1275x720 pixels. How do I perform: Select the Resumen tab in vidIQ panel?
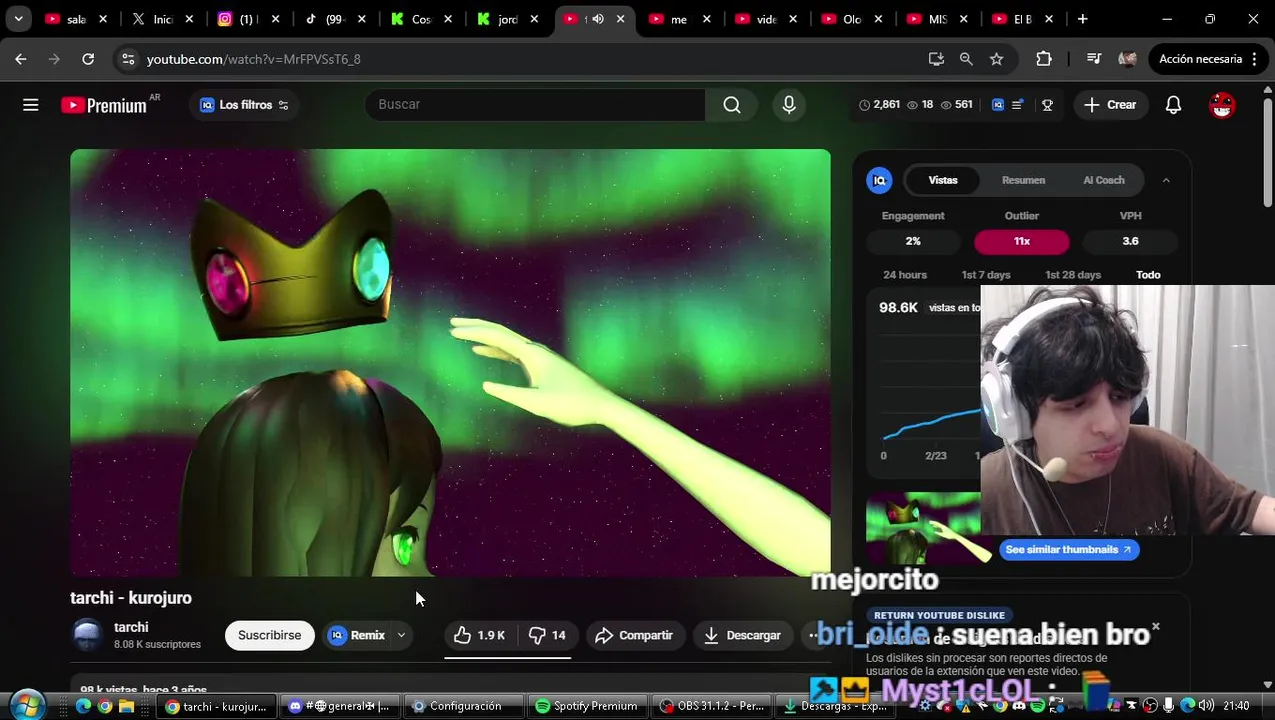1023,180
